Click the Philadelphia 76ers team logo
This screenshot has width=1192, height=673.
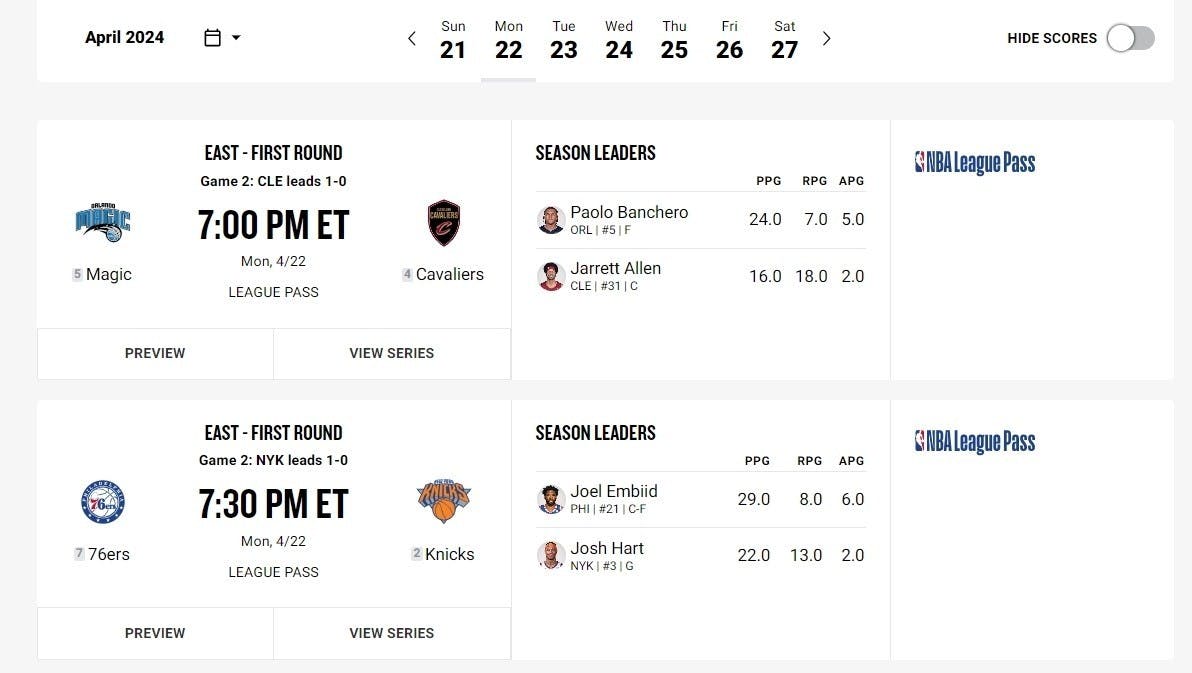[103, 502]
